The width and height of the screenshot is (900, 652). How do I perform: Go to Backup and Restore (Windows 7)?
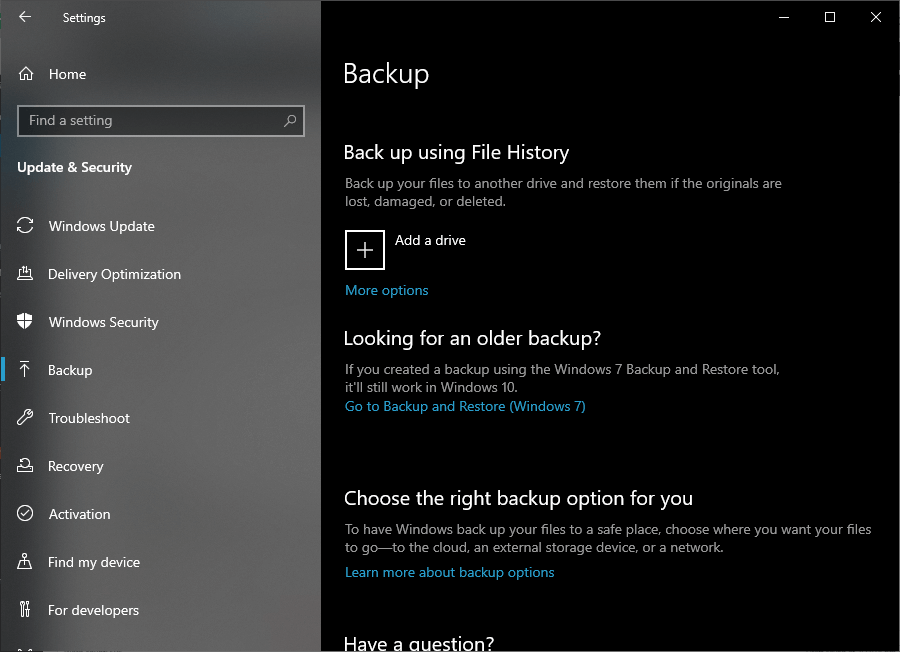pyautogui.click(x=465, y=406)
